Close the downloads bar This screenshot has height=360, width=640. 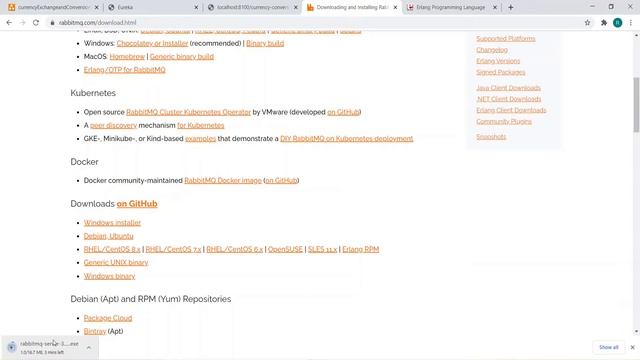pyautogui.click(x=633, y=347)
